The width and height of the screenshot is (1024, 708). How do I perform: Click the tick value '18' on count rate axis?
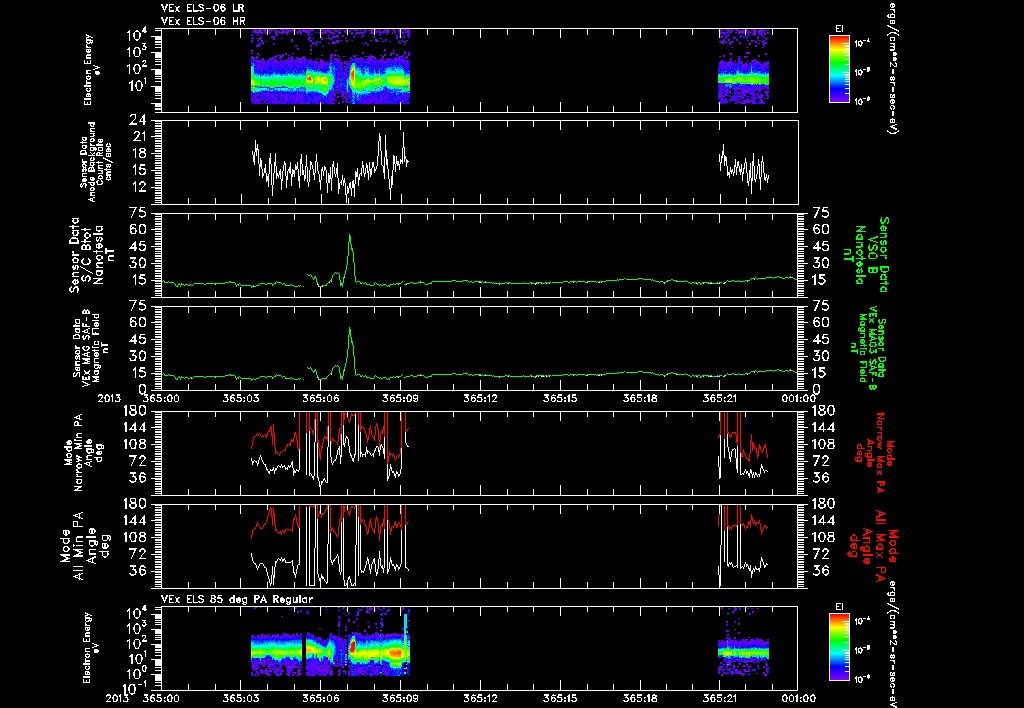[138, 153]
